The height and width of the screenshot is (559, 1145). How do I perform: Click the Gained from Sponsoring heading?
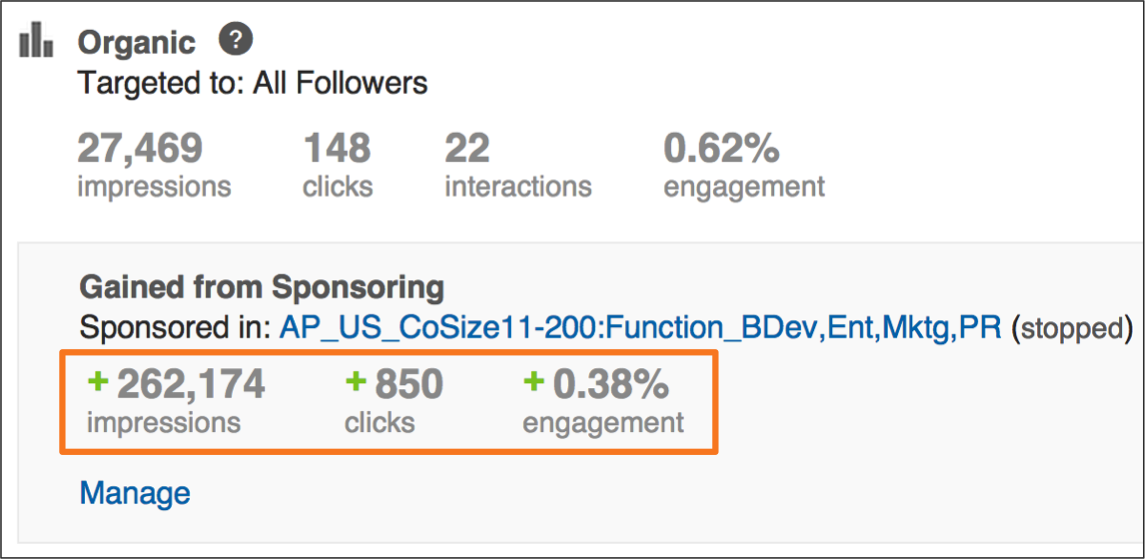coord(261,288)
